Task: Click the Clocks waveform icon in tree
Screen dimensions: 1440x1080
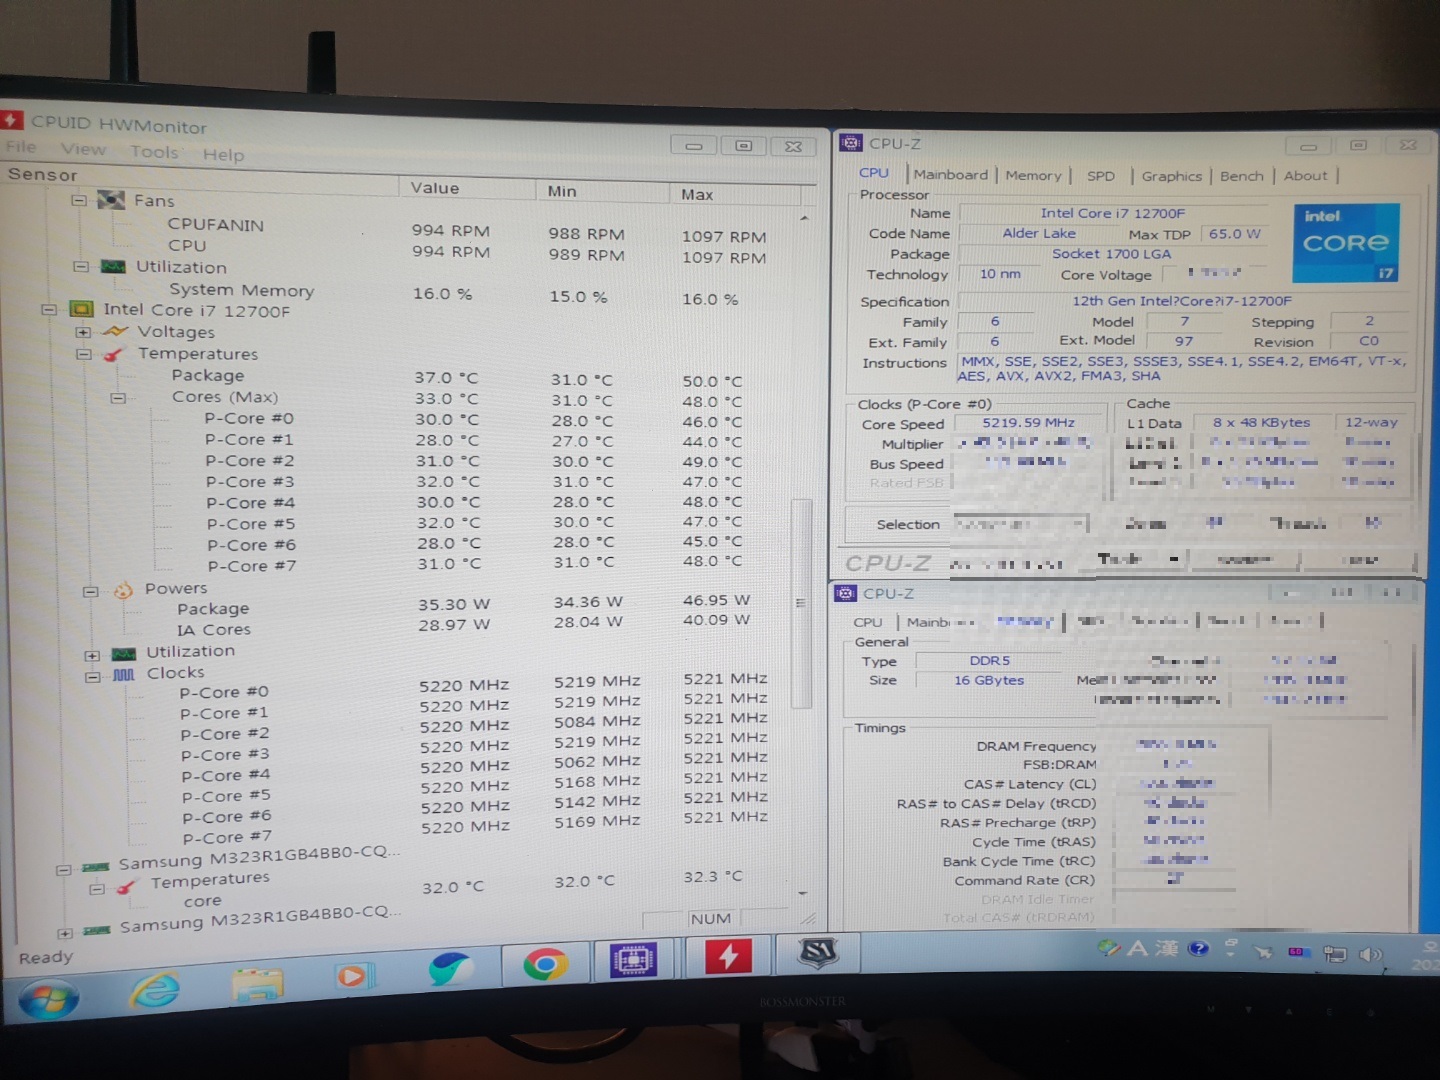Action: (x=124, y=673)
